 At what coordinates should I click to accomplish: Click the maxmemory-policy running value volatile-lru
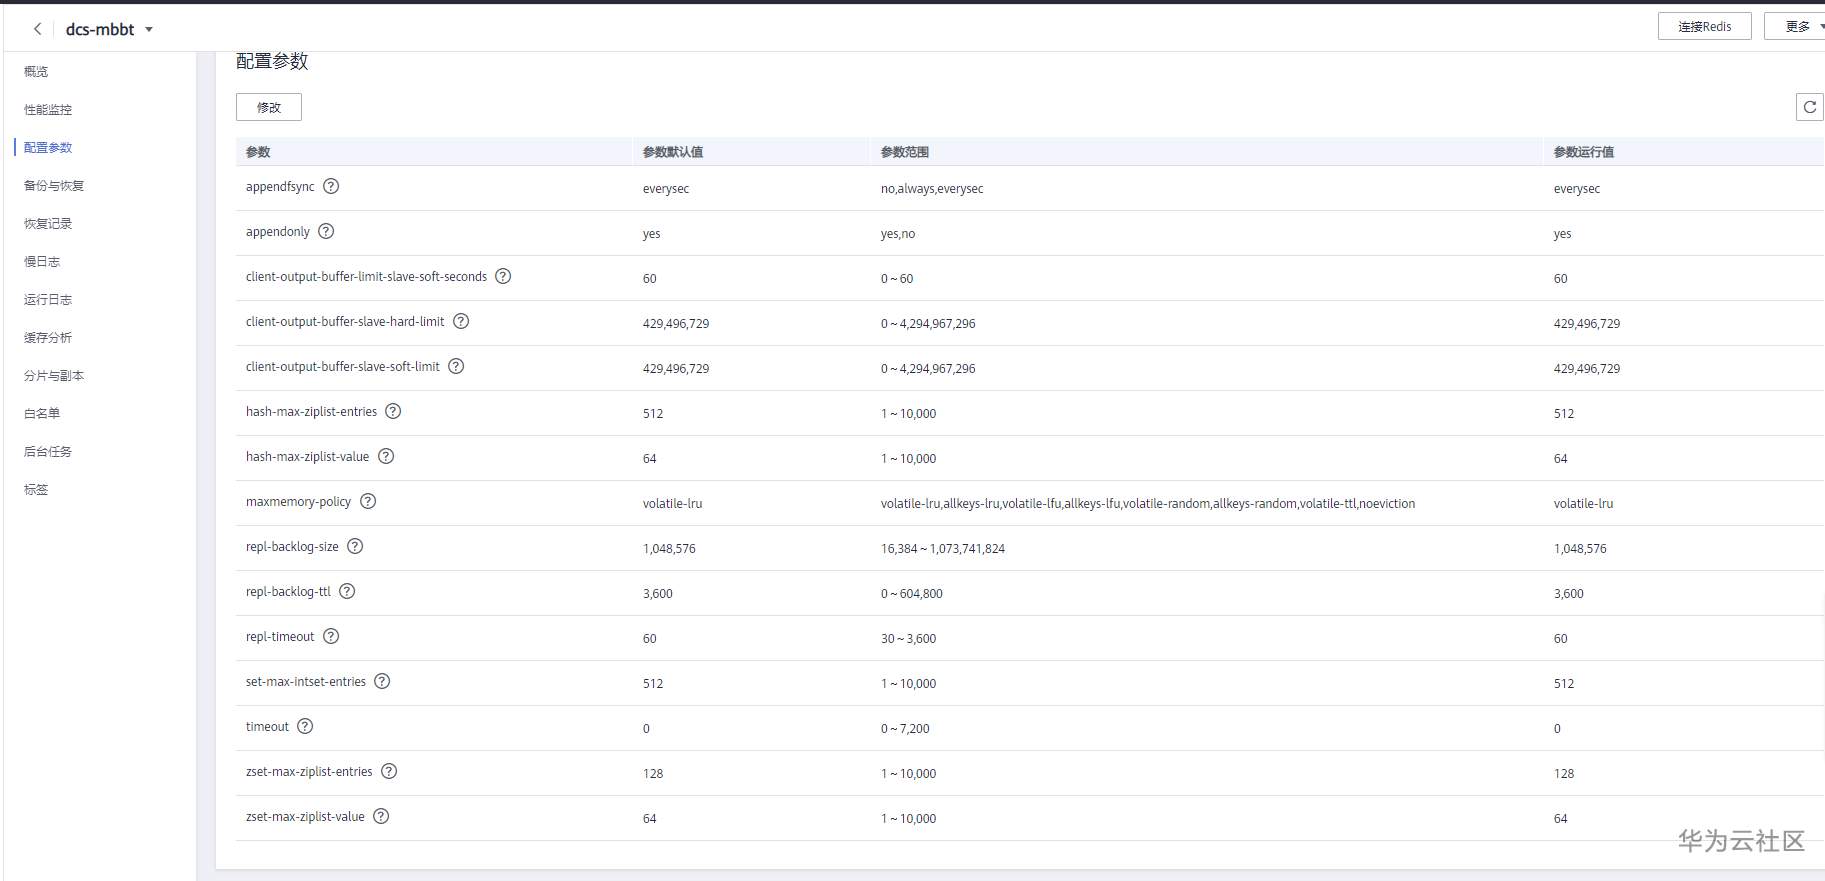pyautogui.click(x=1583, y=504)
